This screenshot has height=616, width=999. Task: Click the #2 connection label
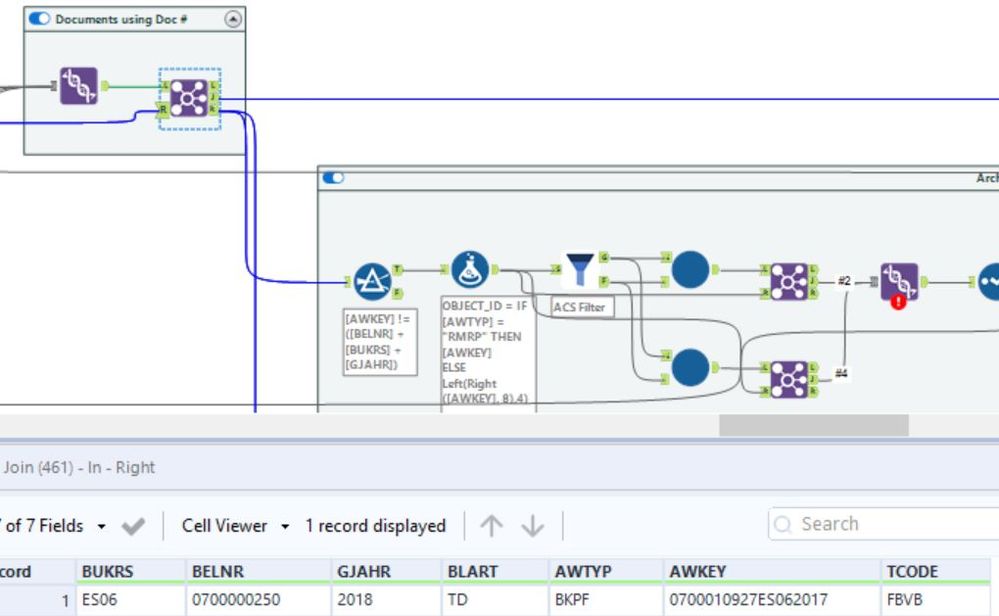click(844, 281)
